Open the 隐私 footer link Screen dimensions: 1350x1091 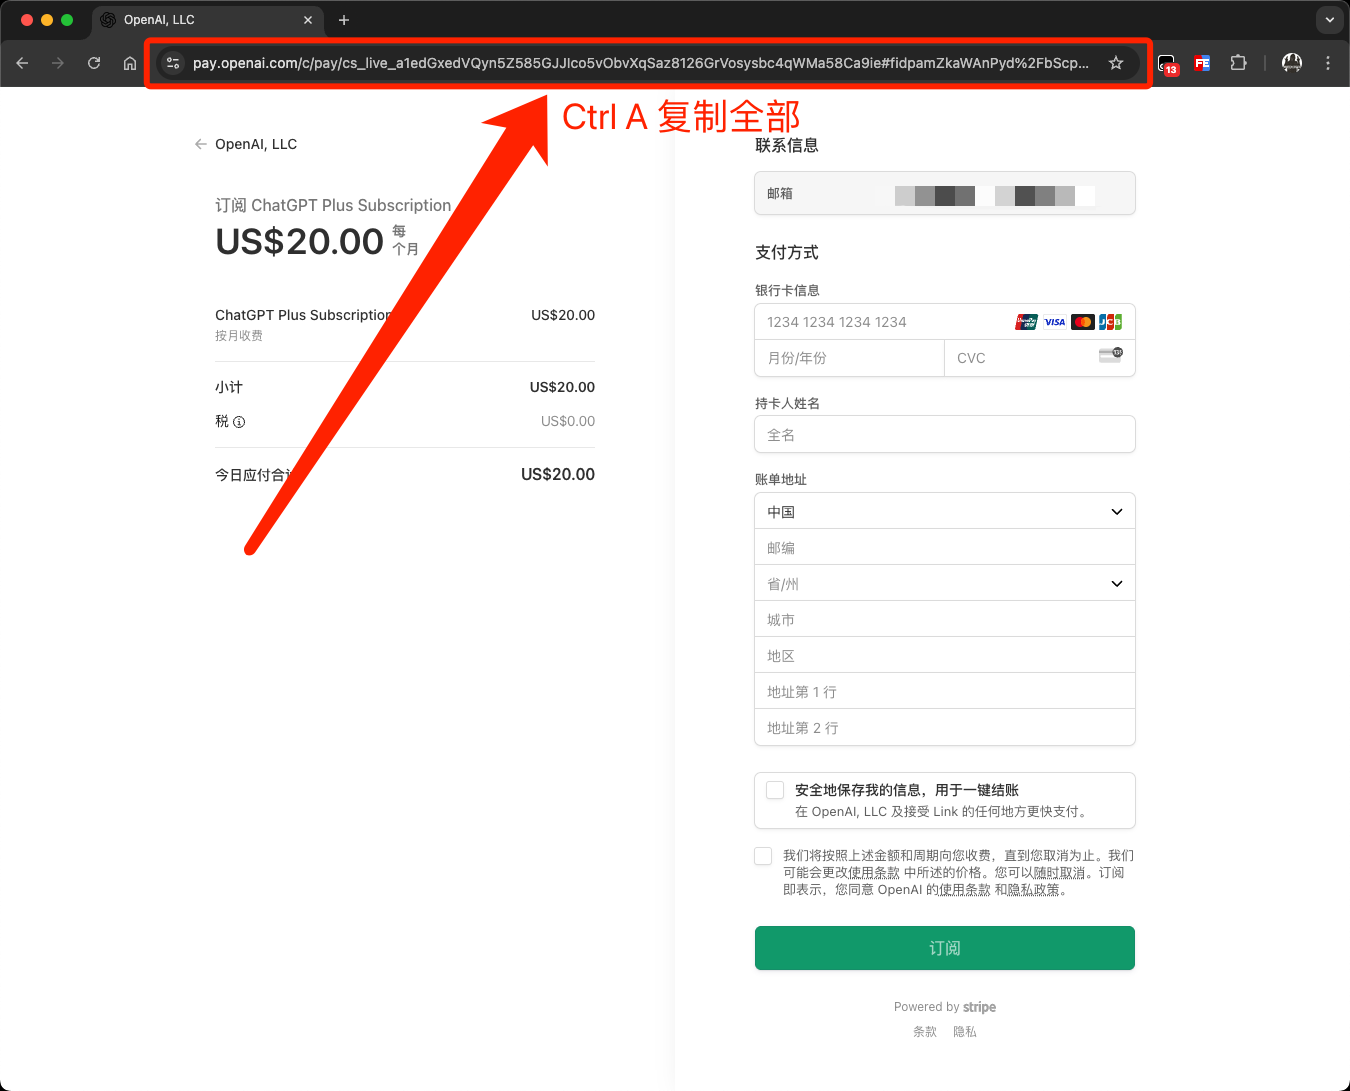tap(965, 1032)
